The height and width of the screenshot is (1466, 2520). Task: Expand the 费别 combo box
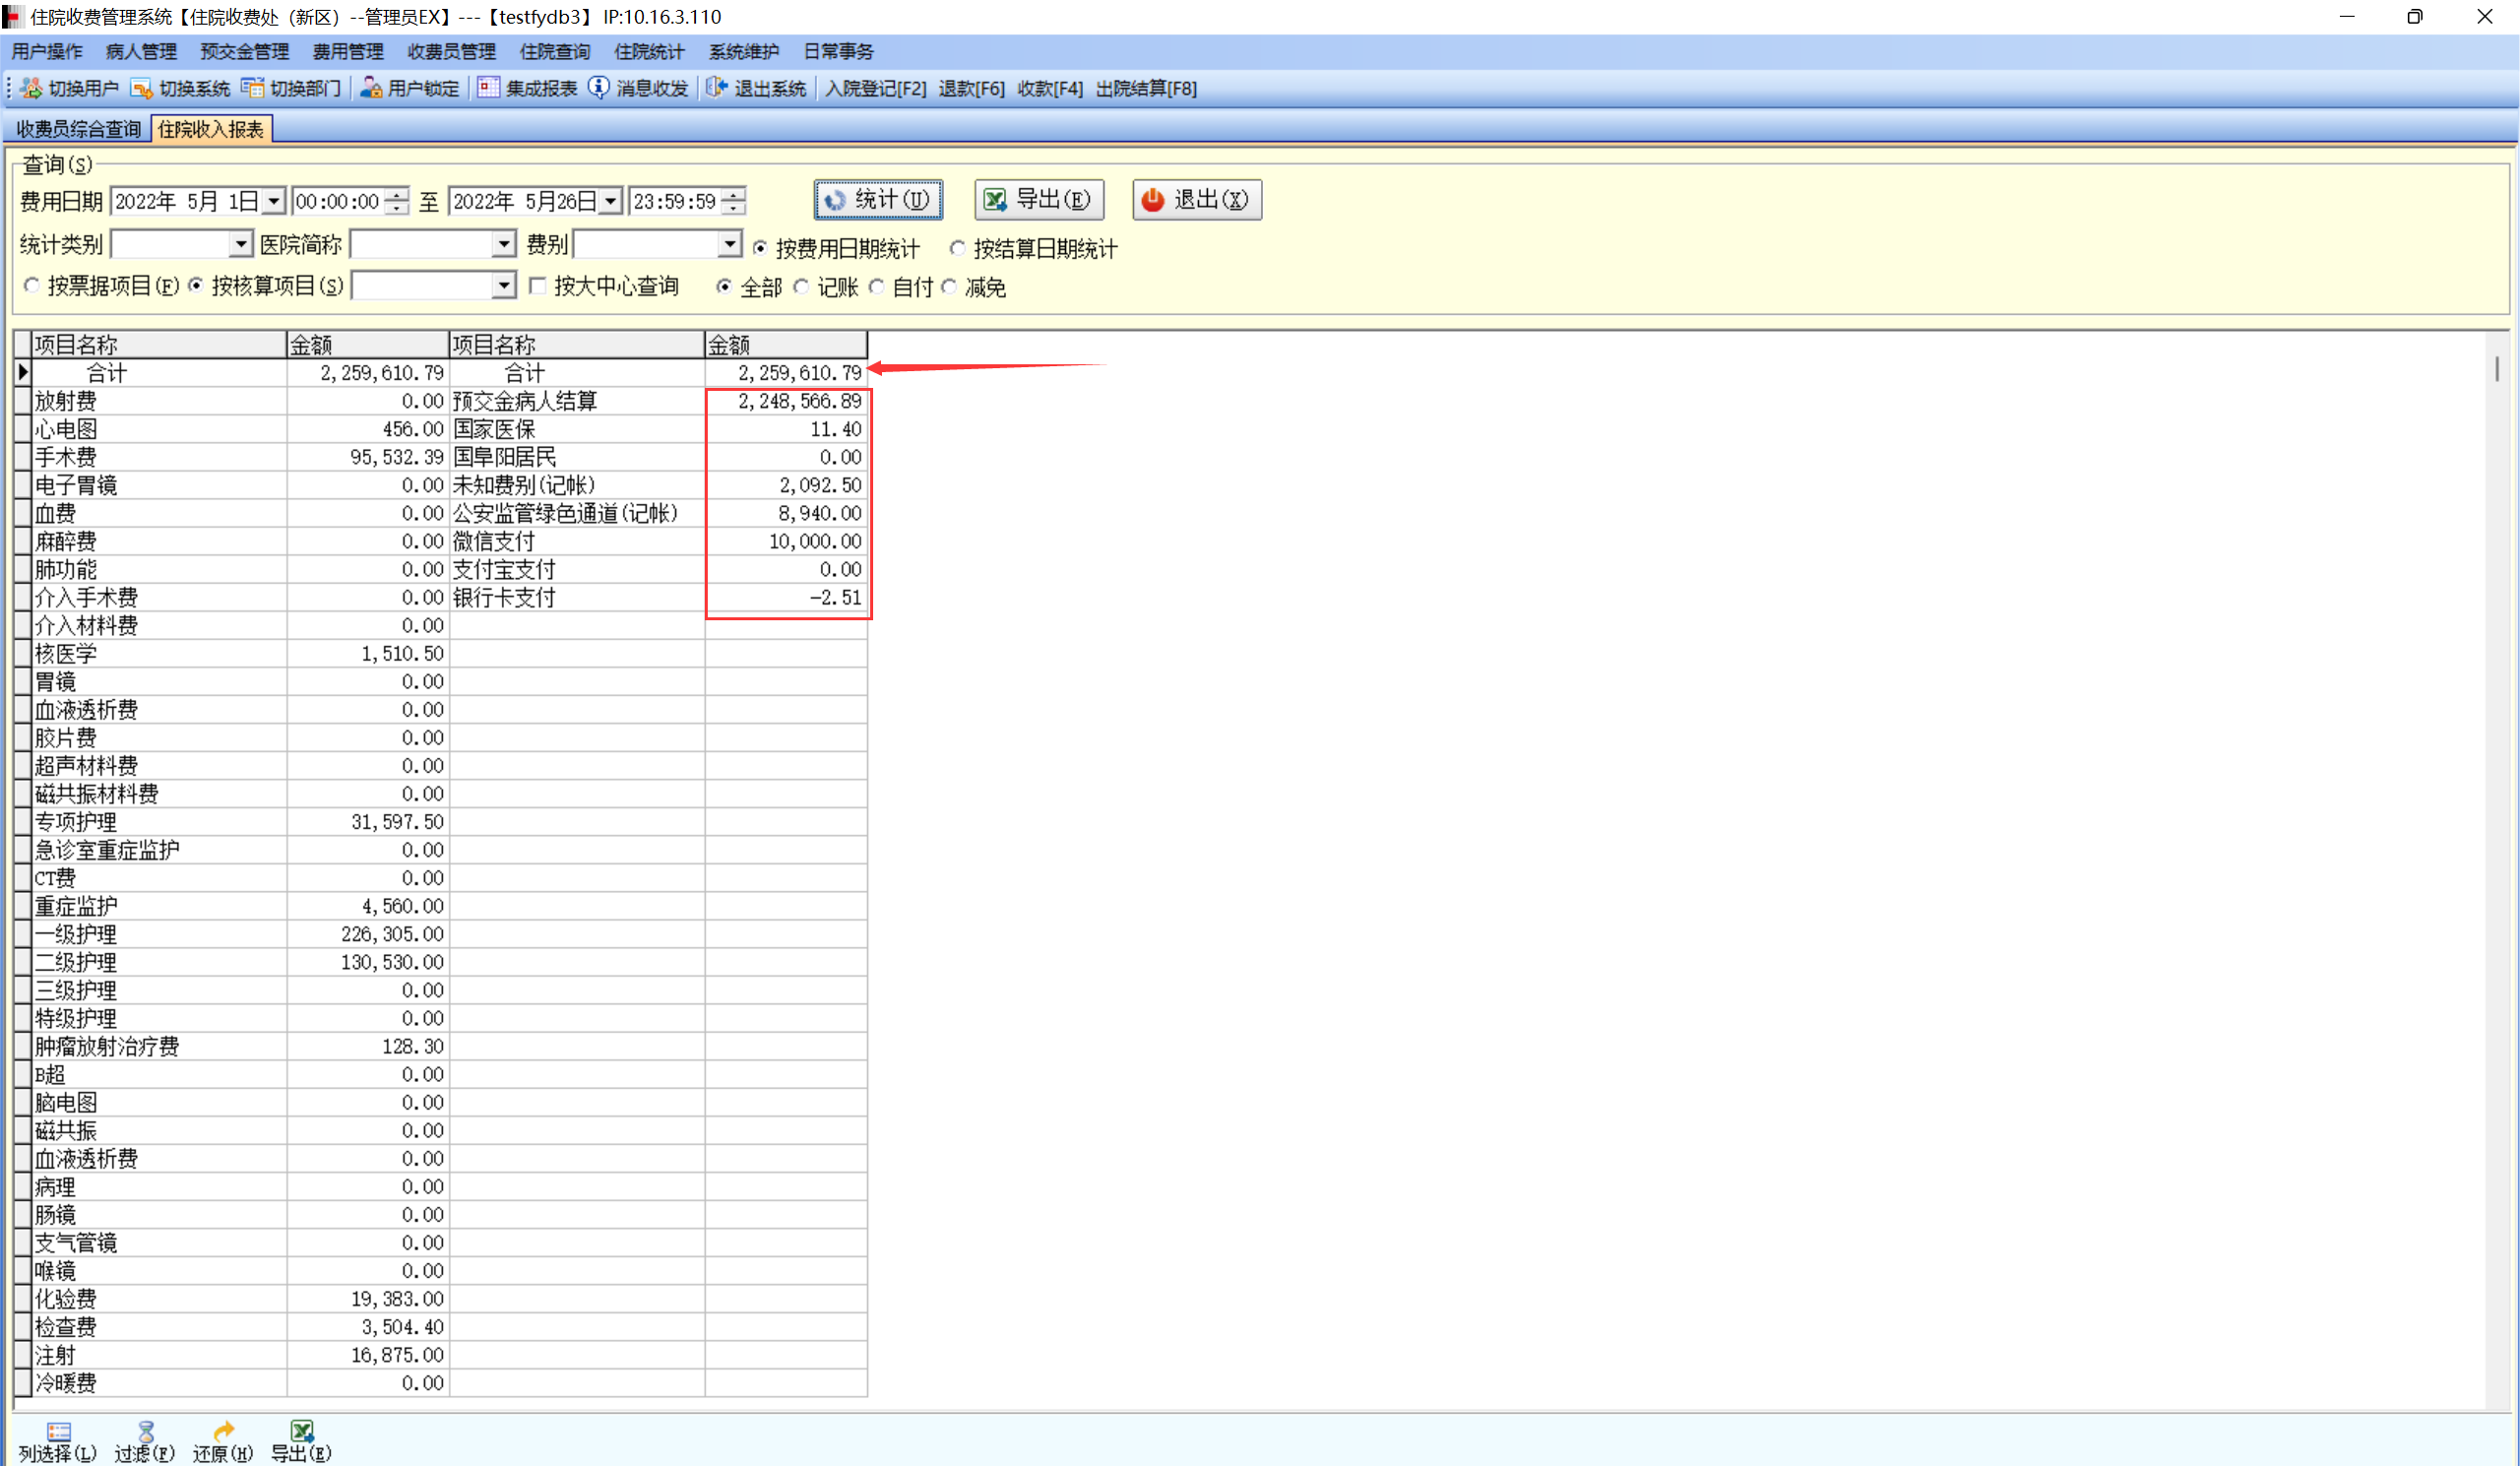tap(729, 244)
